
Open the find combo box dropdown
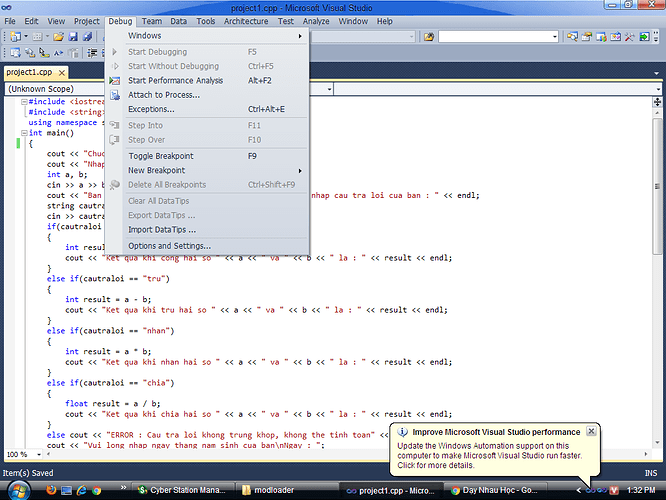[554, 37]
